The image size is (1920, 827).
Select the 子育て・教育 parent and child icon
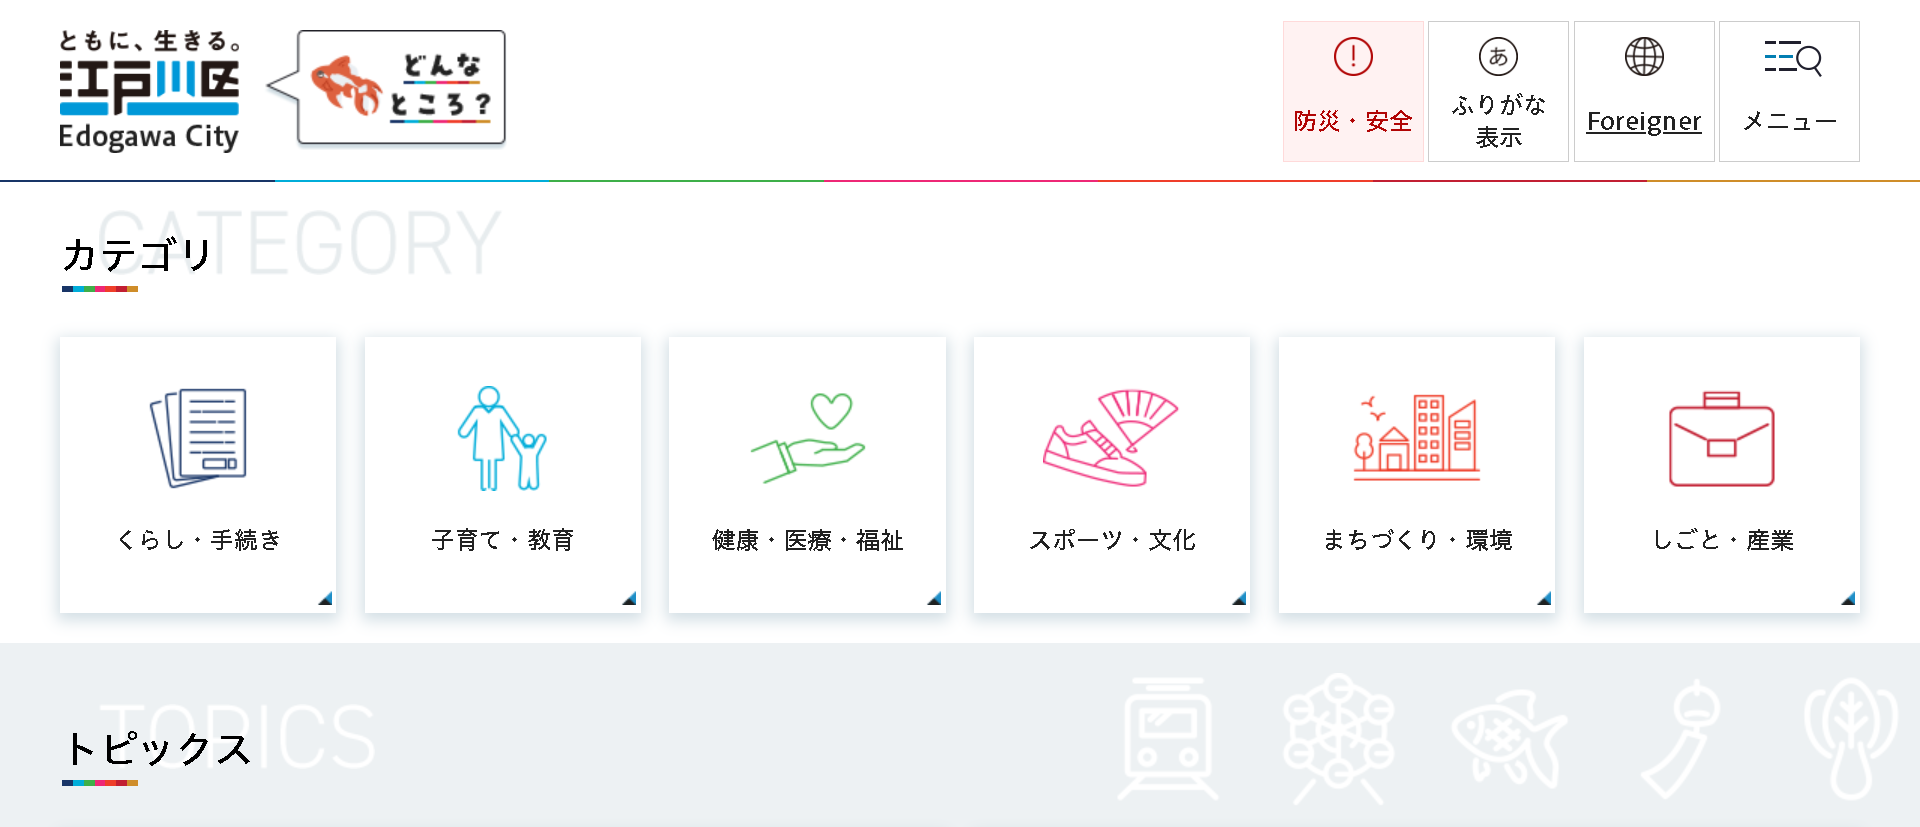pos(502,438)
